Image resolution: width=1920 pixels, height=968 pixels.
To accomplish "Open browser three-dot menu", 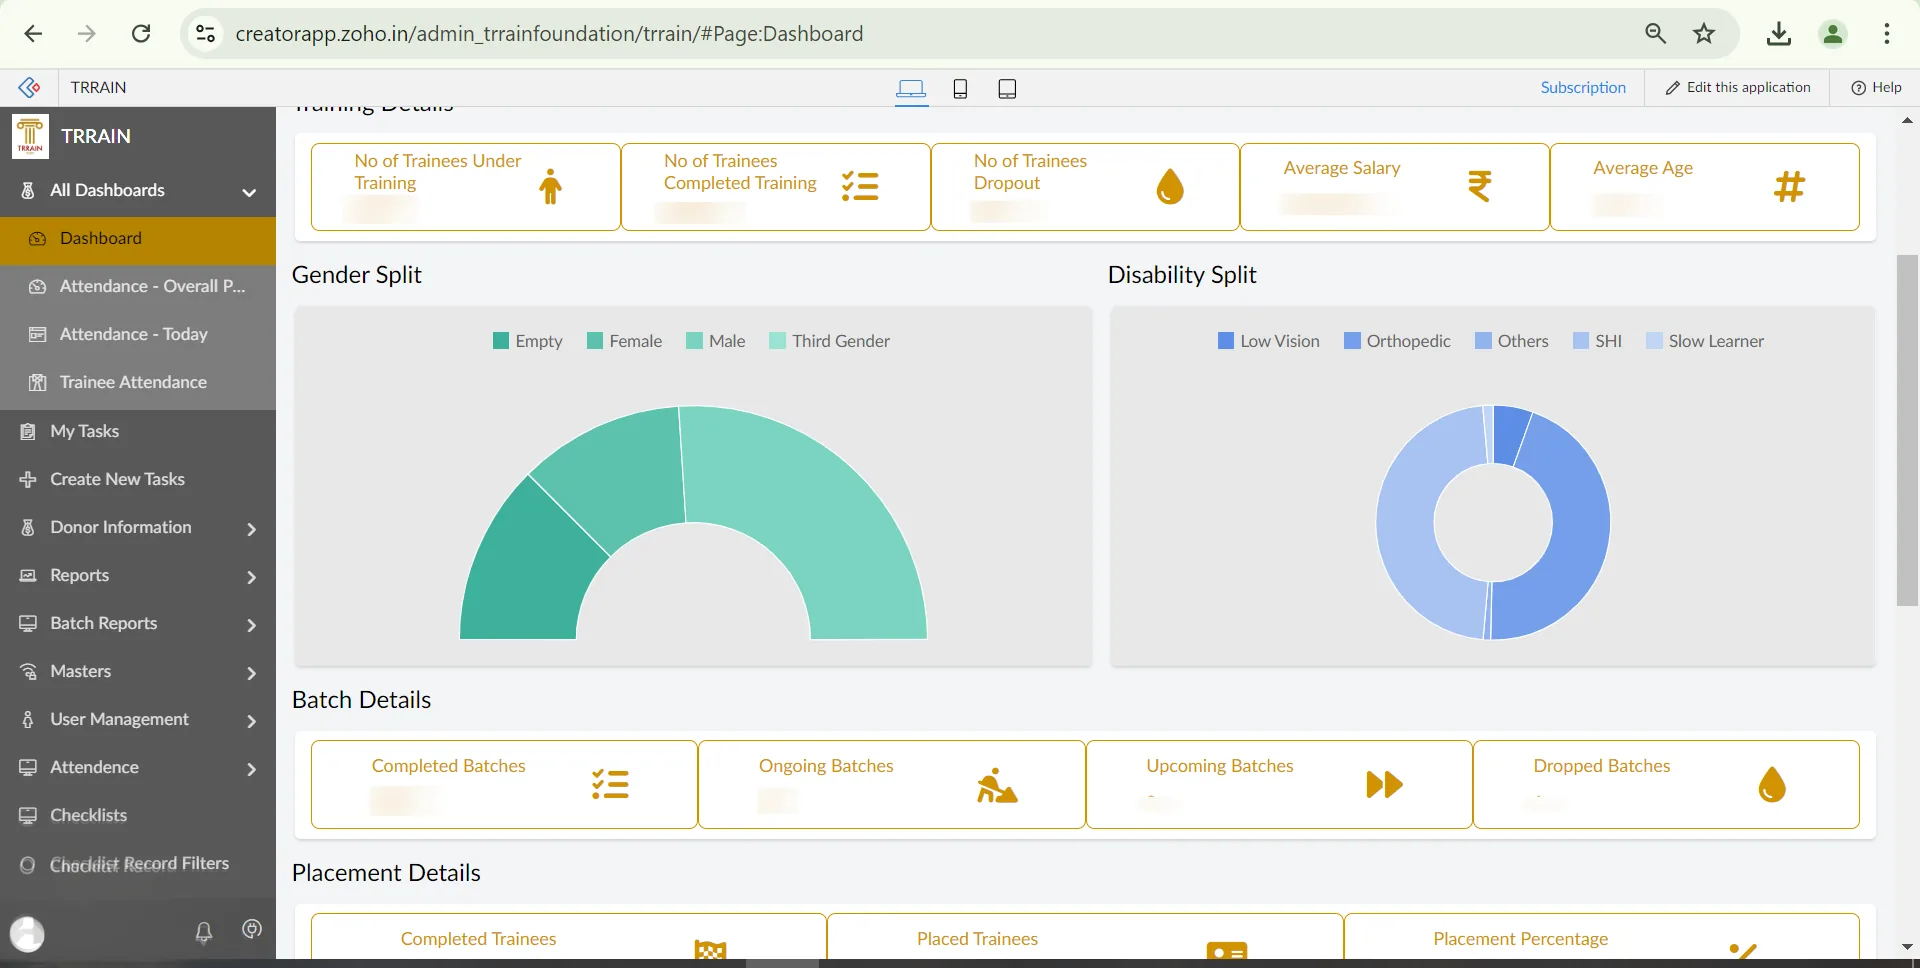I will [1887, 34].
